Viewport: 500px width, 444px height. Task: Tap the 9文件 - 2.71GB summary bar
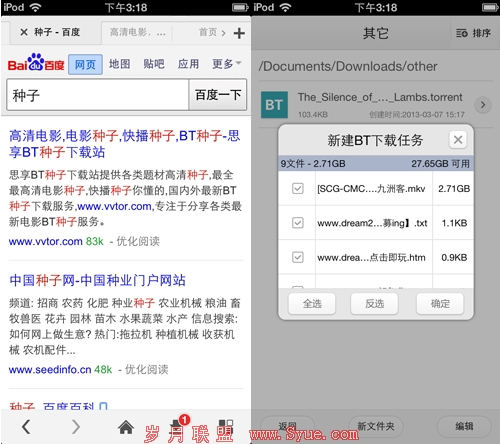pos(376,164)
